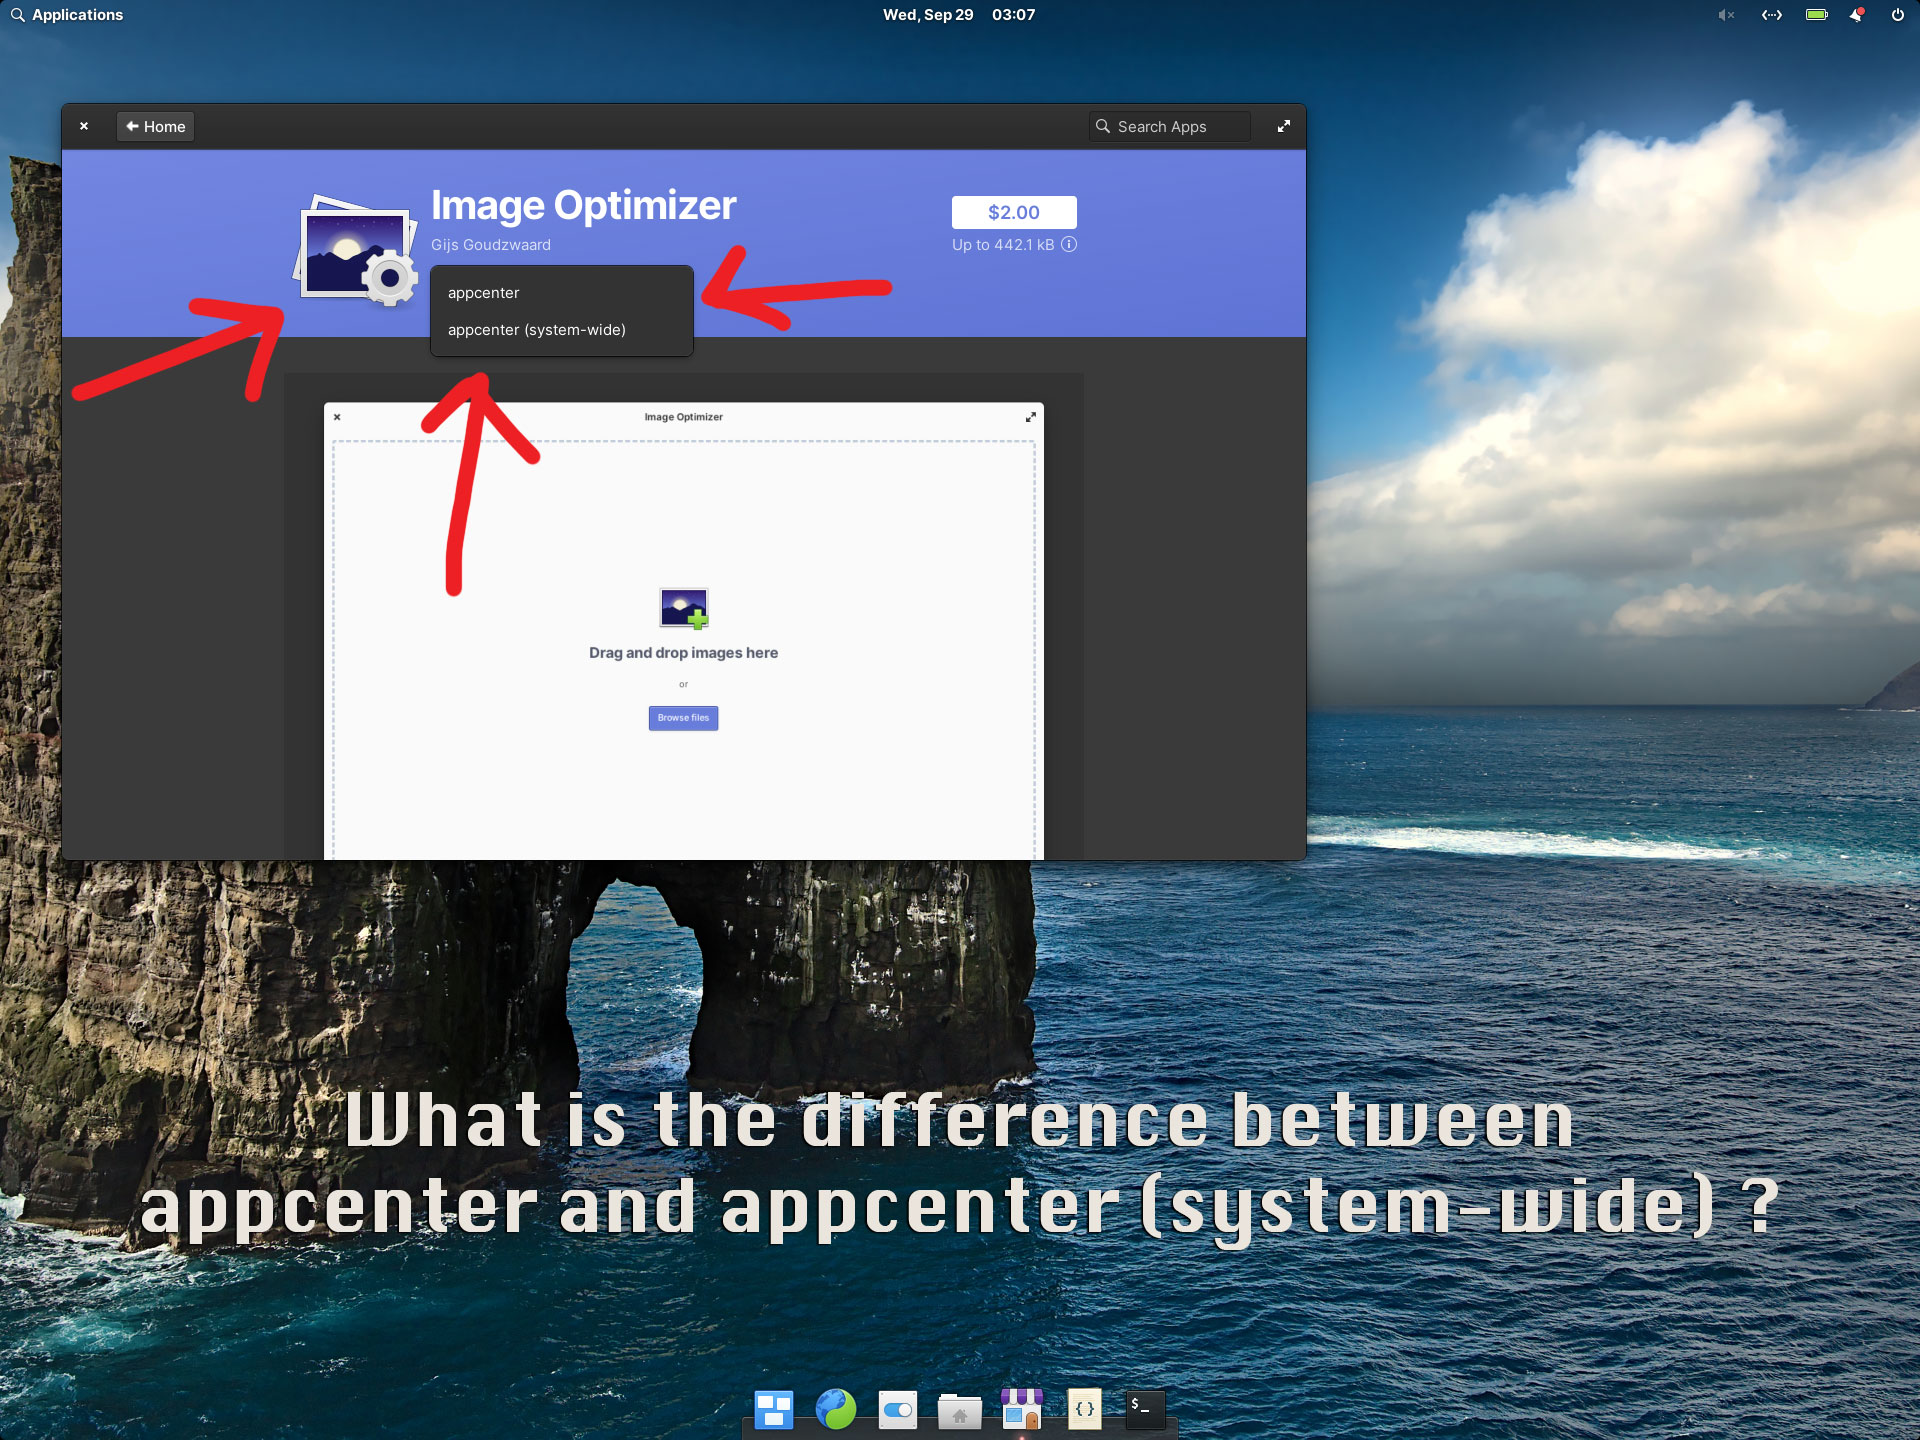Click the download size info icon
The height and width of the screenshot is (1440, 1920).
pyautogui.click(x=1069, y=245)
